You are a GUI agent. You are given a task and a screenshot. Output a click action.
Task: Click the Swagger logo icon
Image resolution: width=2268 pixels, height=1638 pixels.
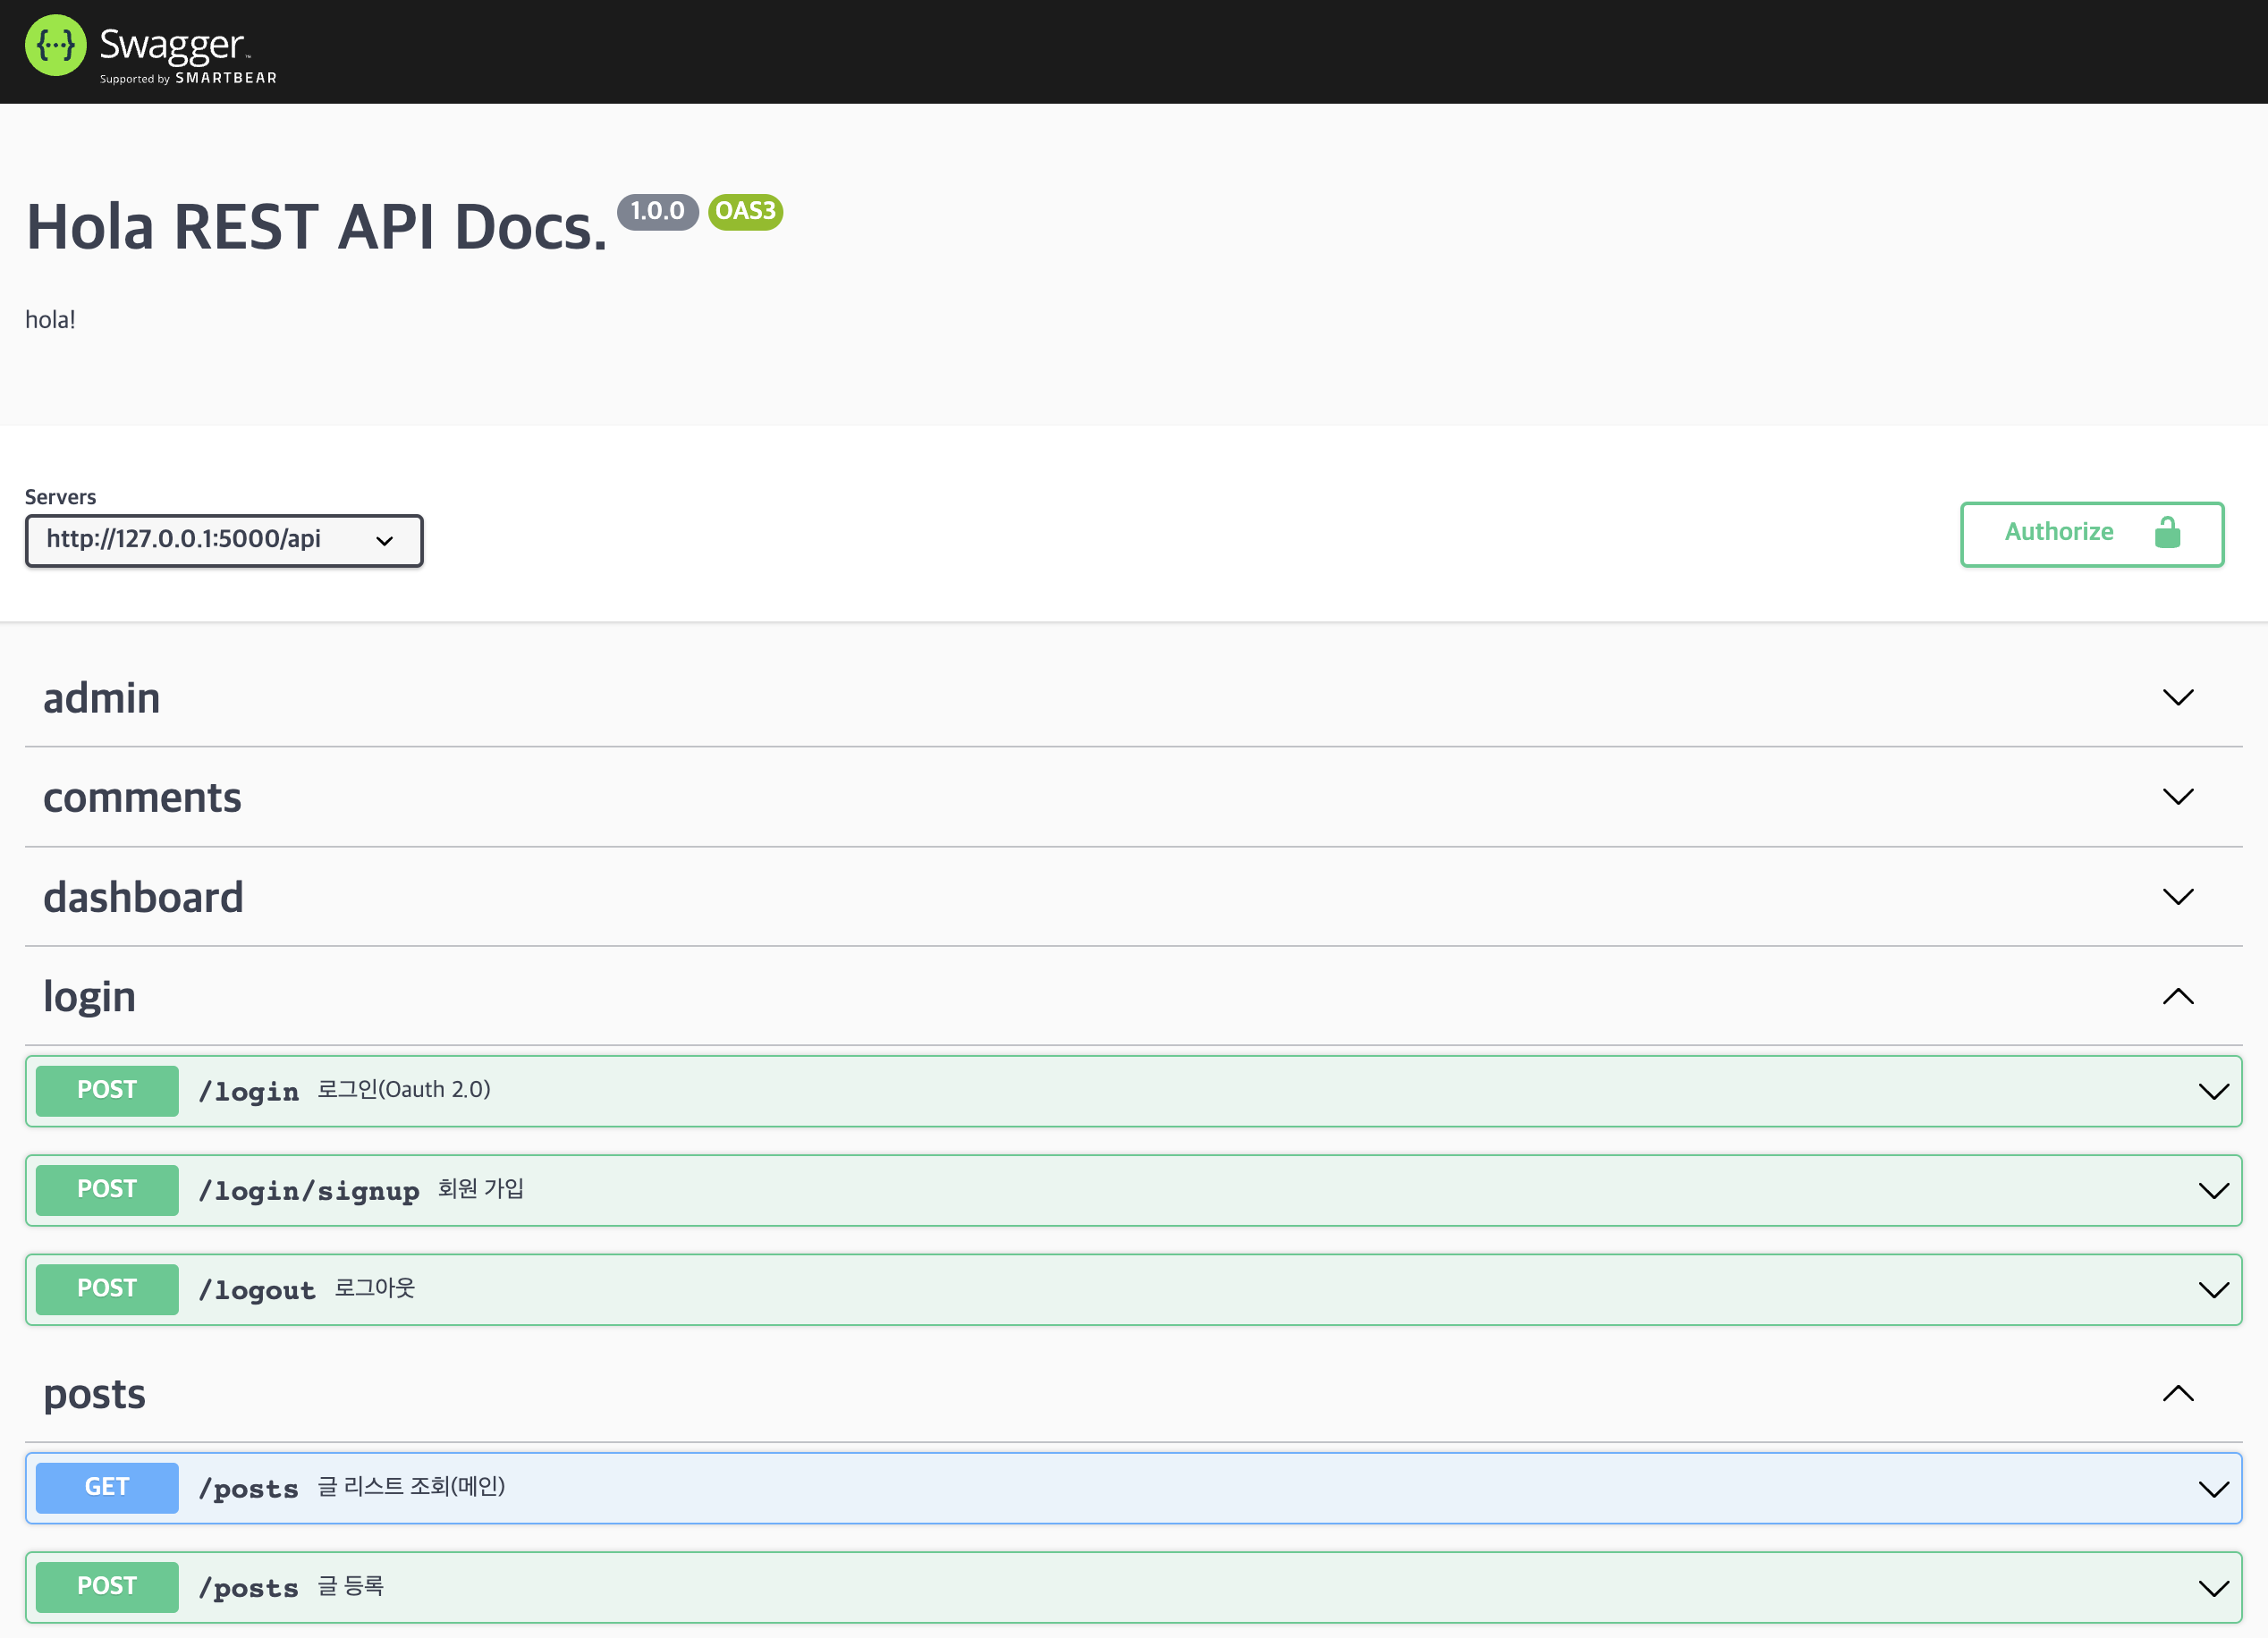coord(56,45)
